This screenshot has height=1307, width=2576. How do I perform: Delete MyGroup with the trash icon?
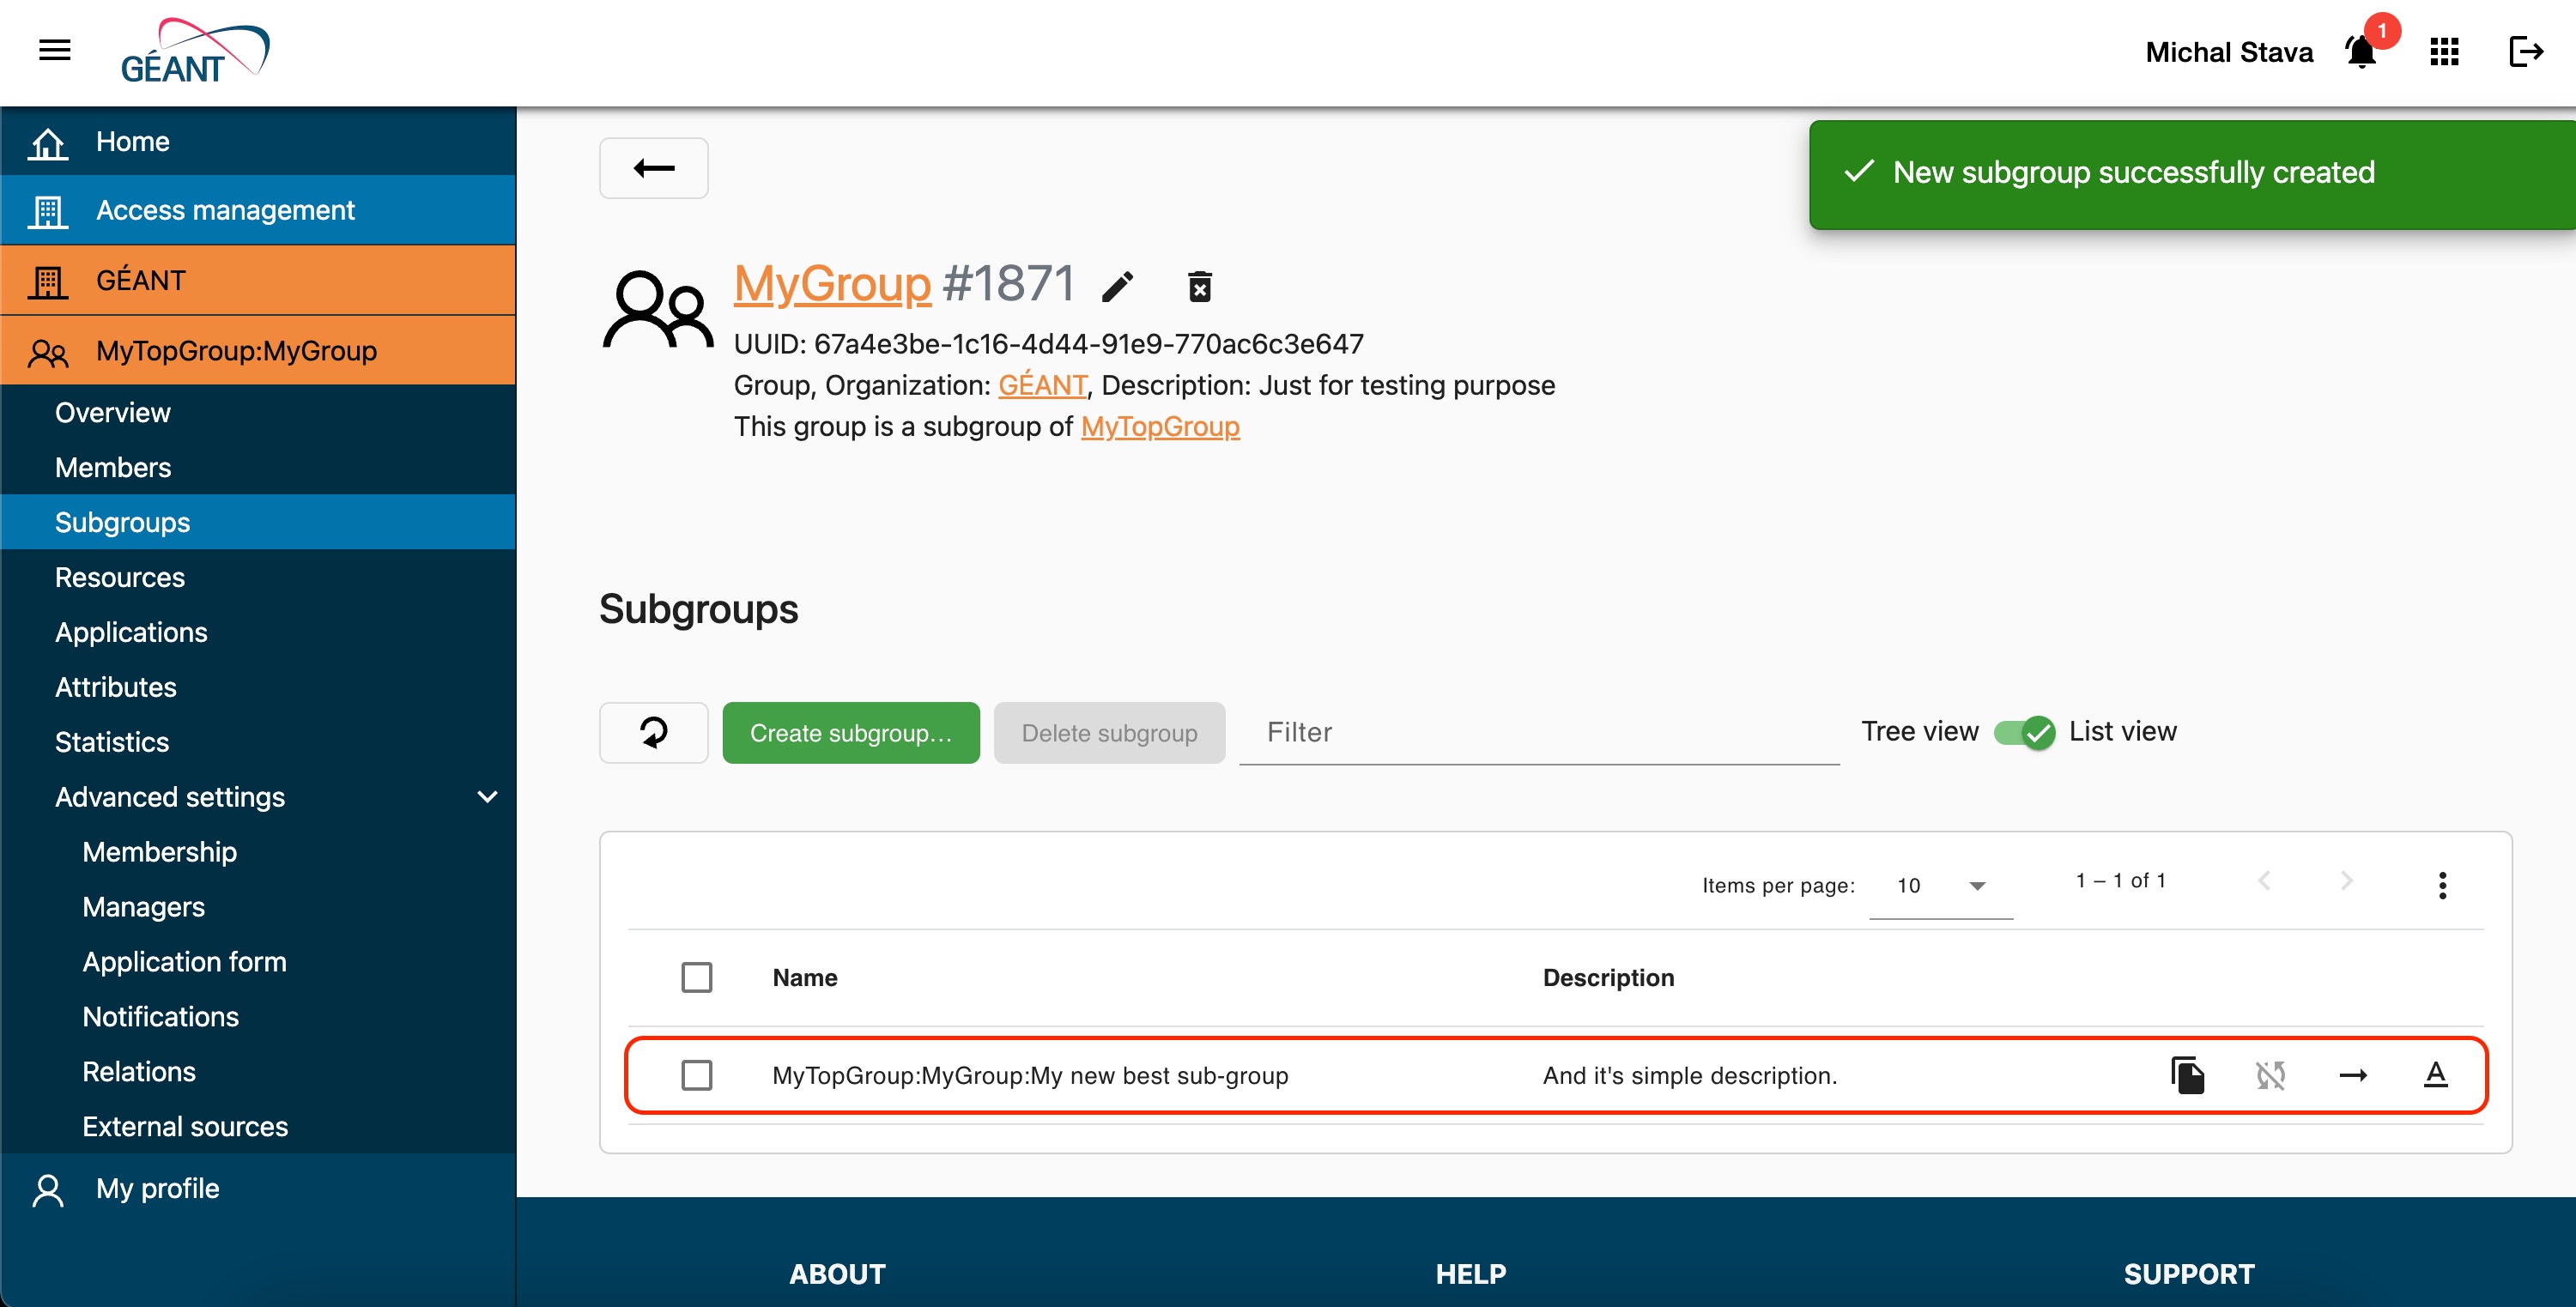pos(1199,287)
